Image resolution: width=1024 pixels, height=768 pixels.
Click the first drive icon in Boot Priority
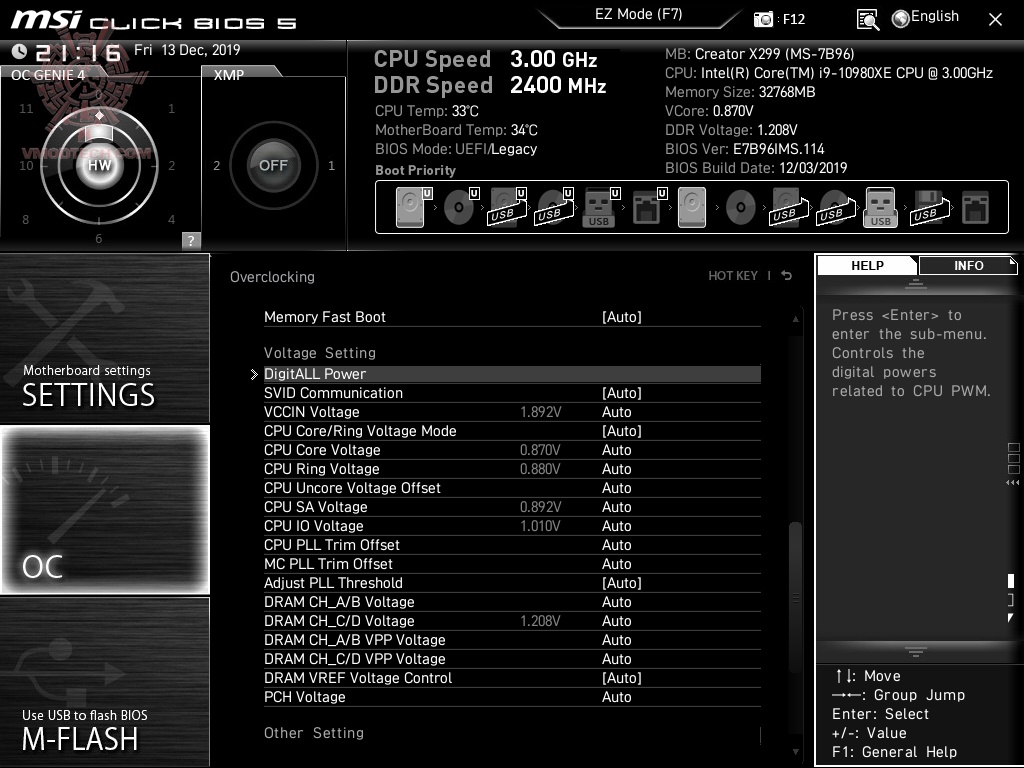tap(410, 206)
